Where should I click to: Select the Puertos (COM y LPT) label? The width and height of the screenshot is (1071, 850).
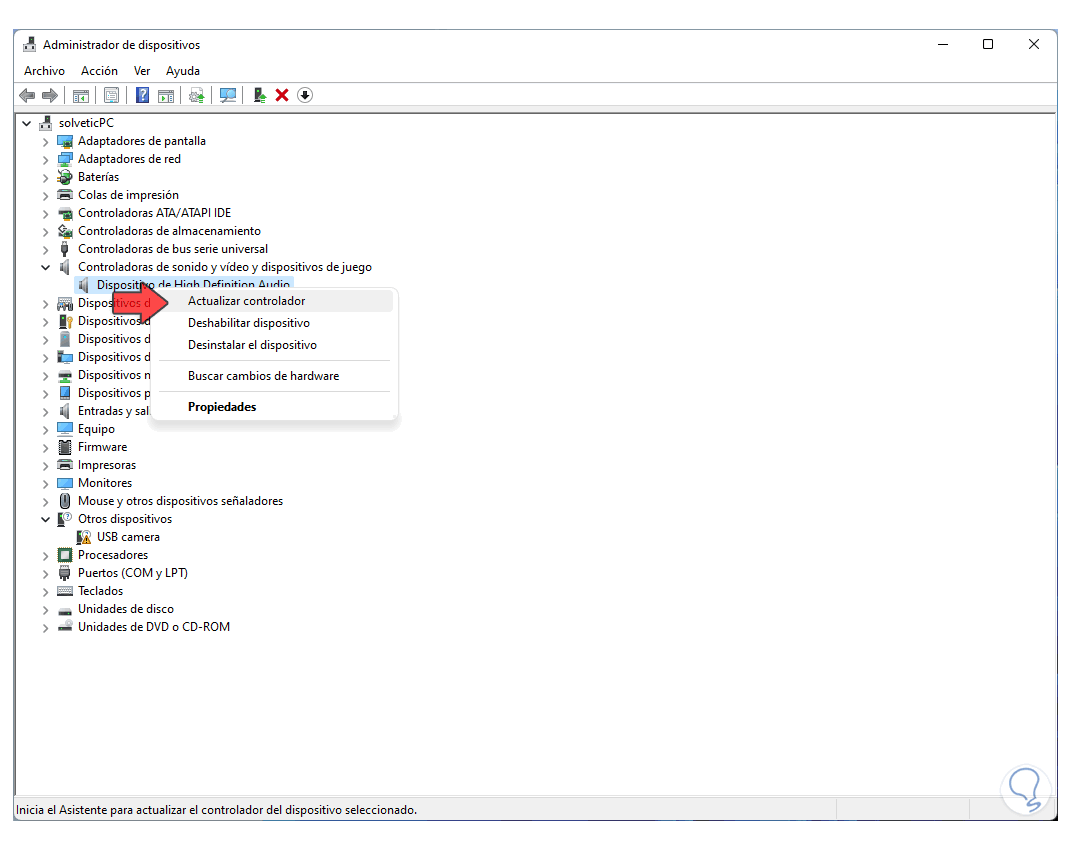click(x=133, y=573)
